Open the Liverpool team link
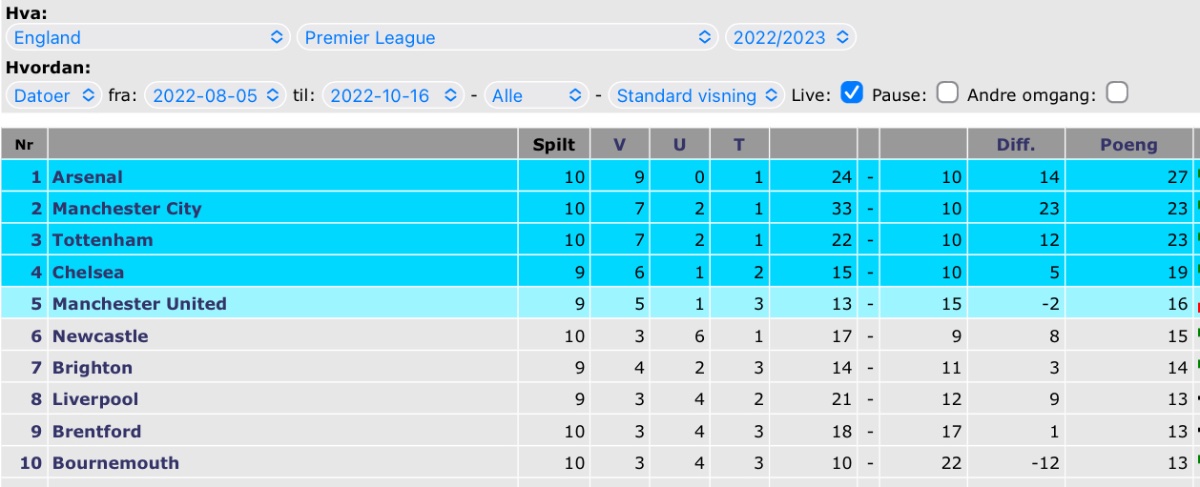Image resolution: width=1200 pixels, height=487 pixels. tap(95, 399)
